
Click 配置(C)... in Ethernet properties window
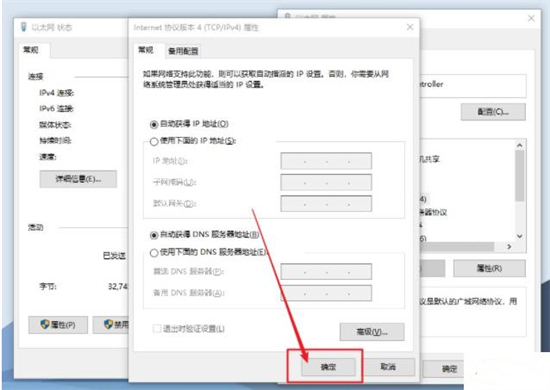(x=493, y=112)
